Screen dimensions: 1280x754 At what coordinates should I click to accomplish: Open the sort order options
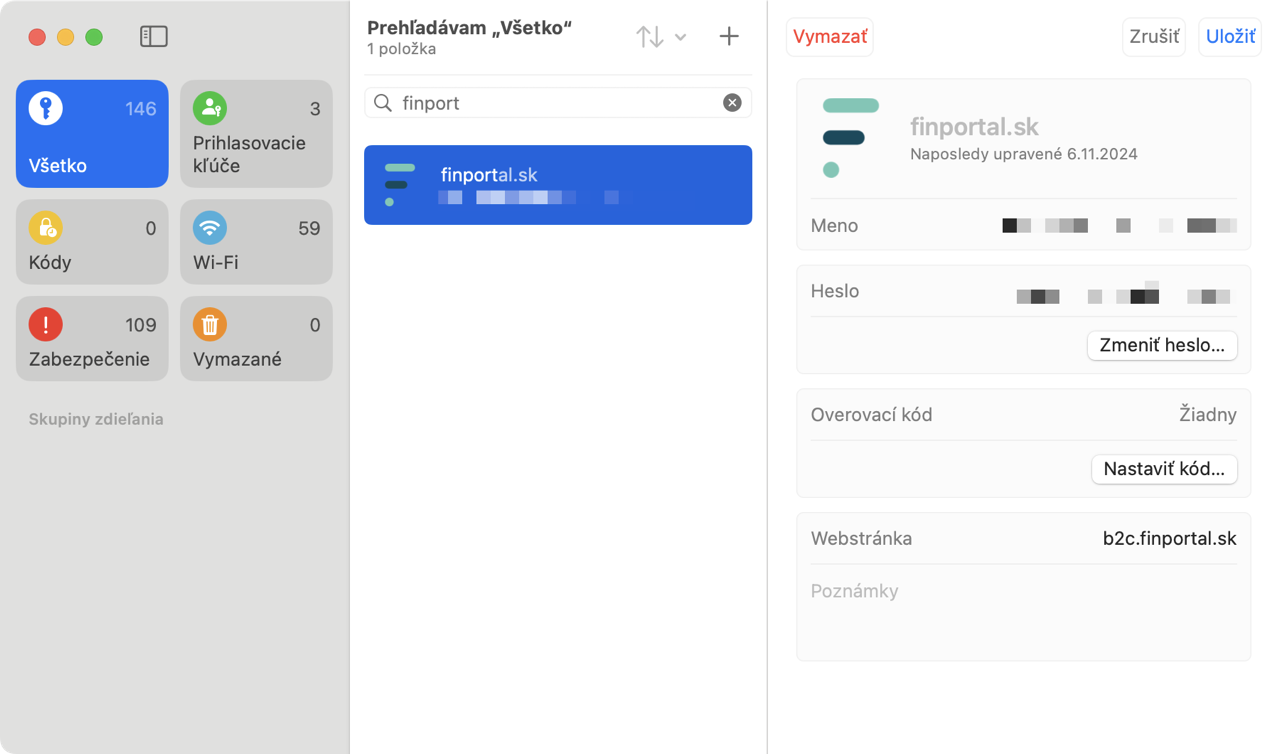pyautogui.click(x=650, y=37)
